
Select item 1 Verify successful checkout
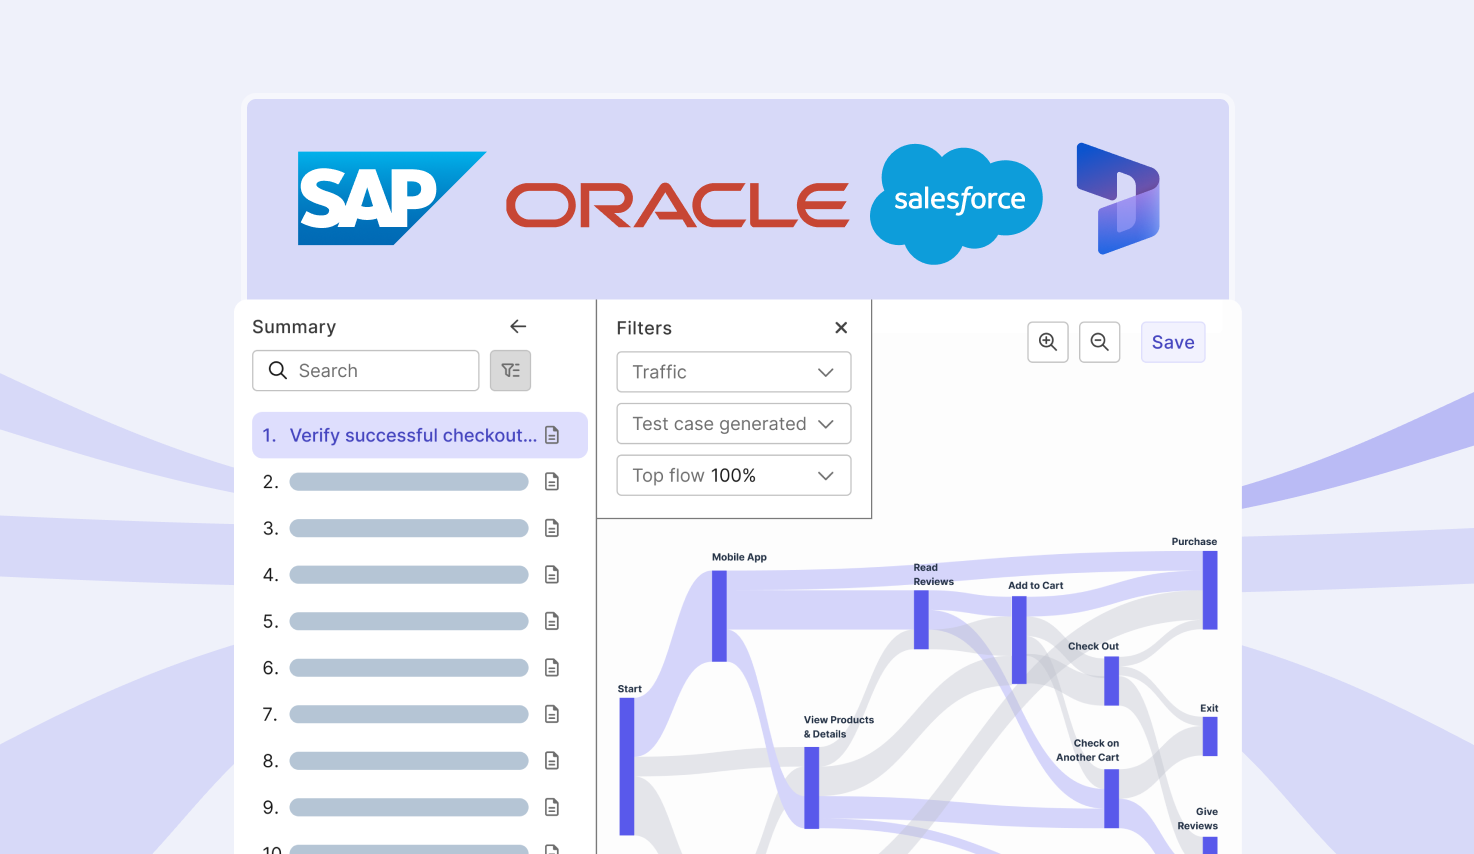[420, 435]
